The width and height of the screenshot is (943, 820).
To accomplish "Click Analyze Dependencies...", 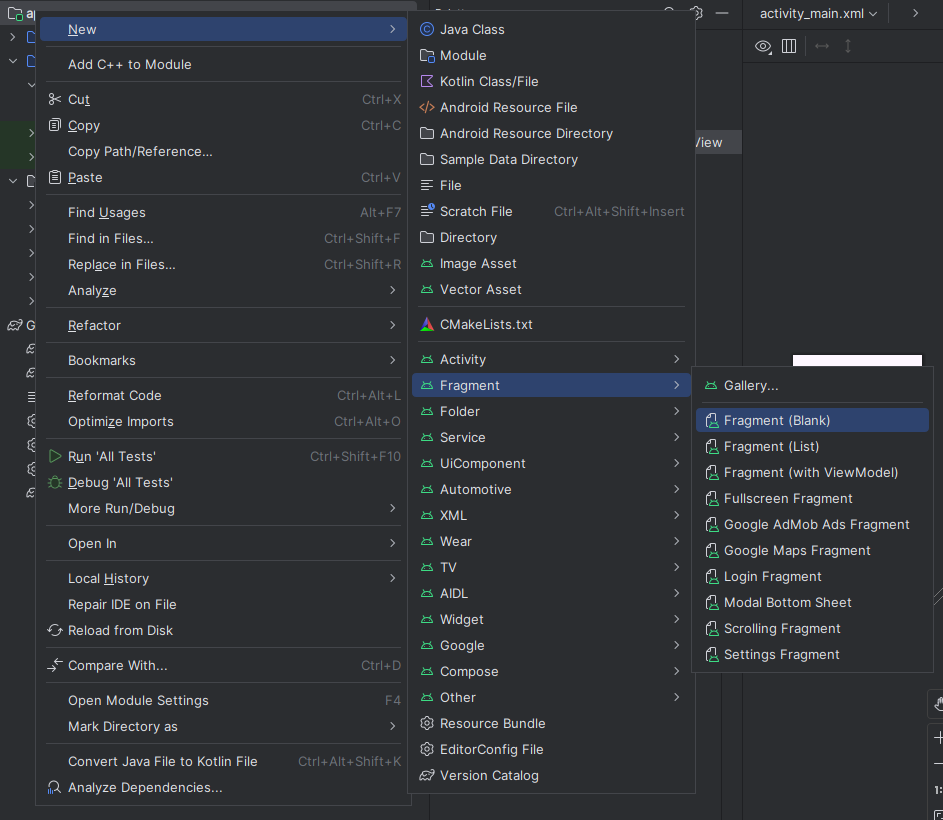I will [224, 788].
